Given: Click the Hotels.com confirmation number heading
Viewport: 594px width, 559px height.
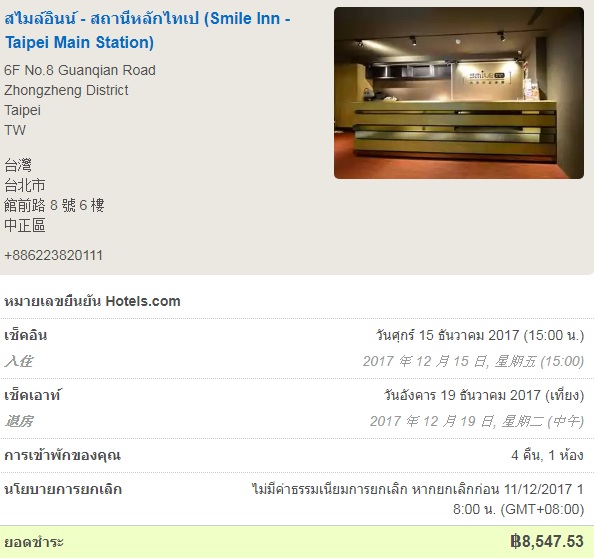Looking at the screenshot, I should pos(92,301).
